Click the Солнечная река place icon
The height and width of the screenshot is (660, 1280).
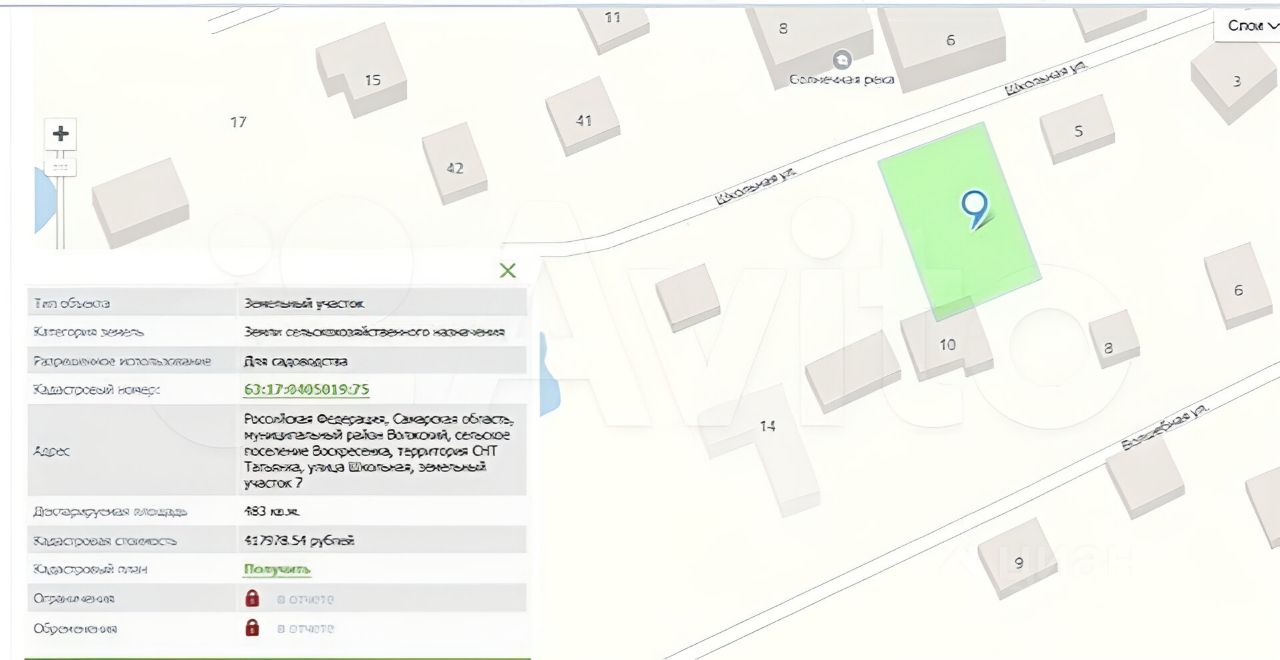842,60
